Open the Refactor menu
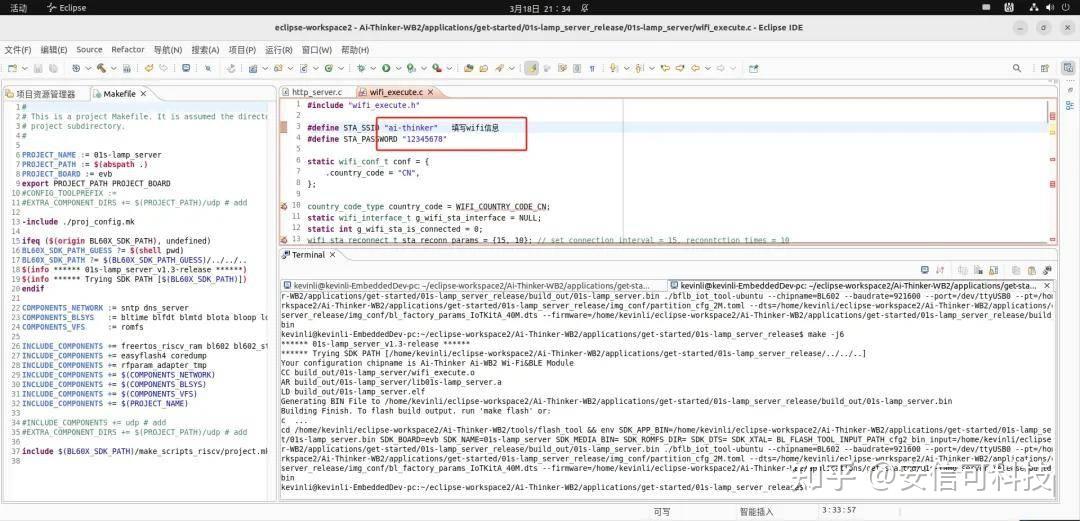Screen dimensions: 1080x521 128,50
